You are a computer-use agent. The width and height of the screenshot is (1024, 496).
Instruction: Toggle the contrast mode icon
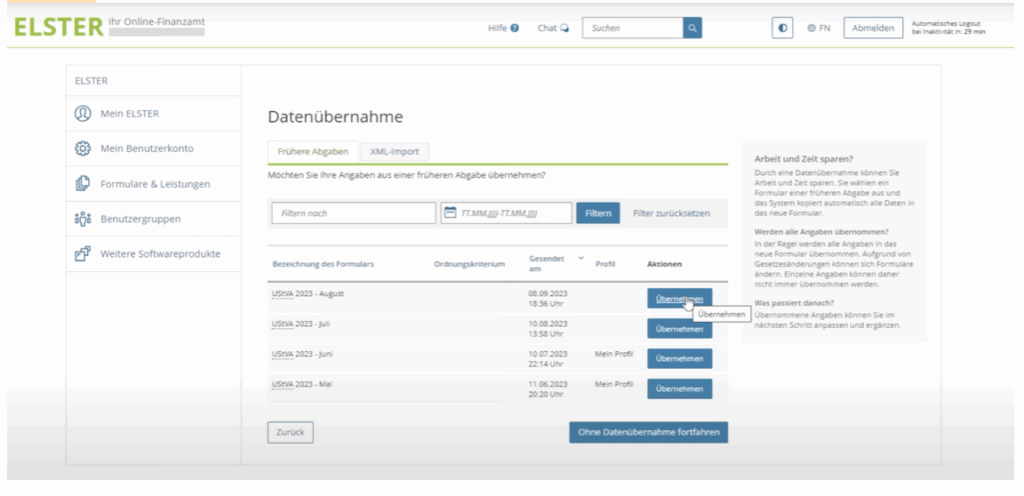[782, 28]
